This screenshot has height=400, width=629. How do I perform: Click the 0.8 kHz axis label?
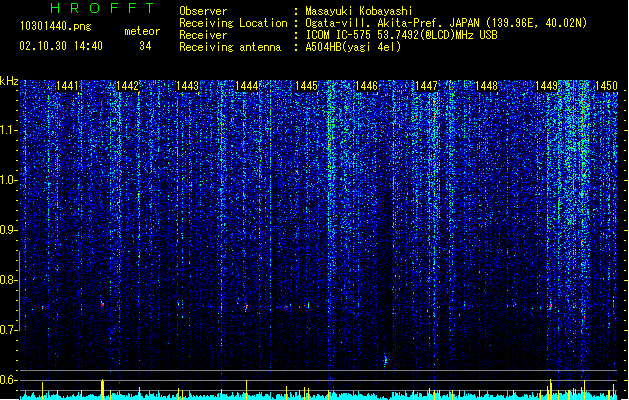[9, 280]
